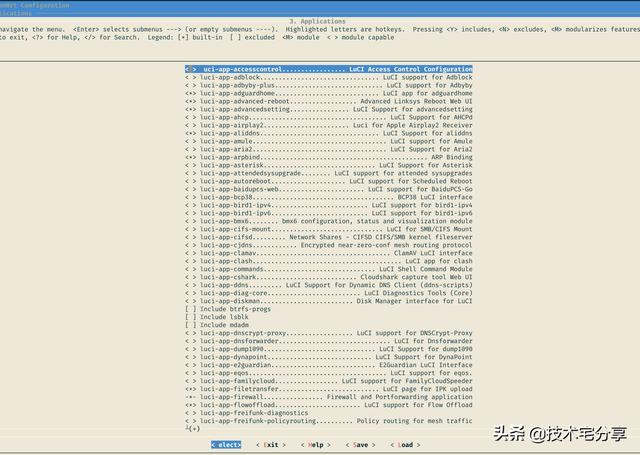Select the luci-app-bird1-ipv6 row

click(329, 213)
